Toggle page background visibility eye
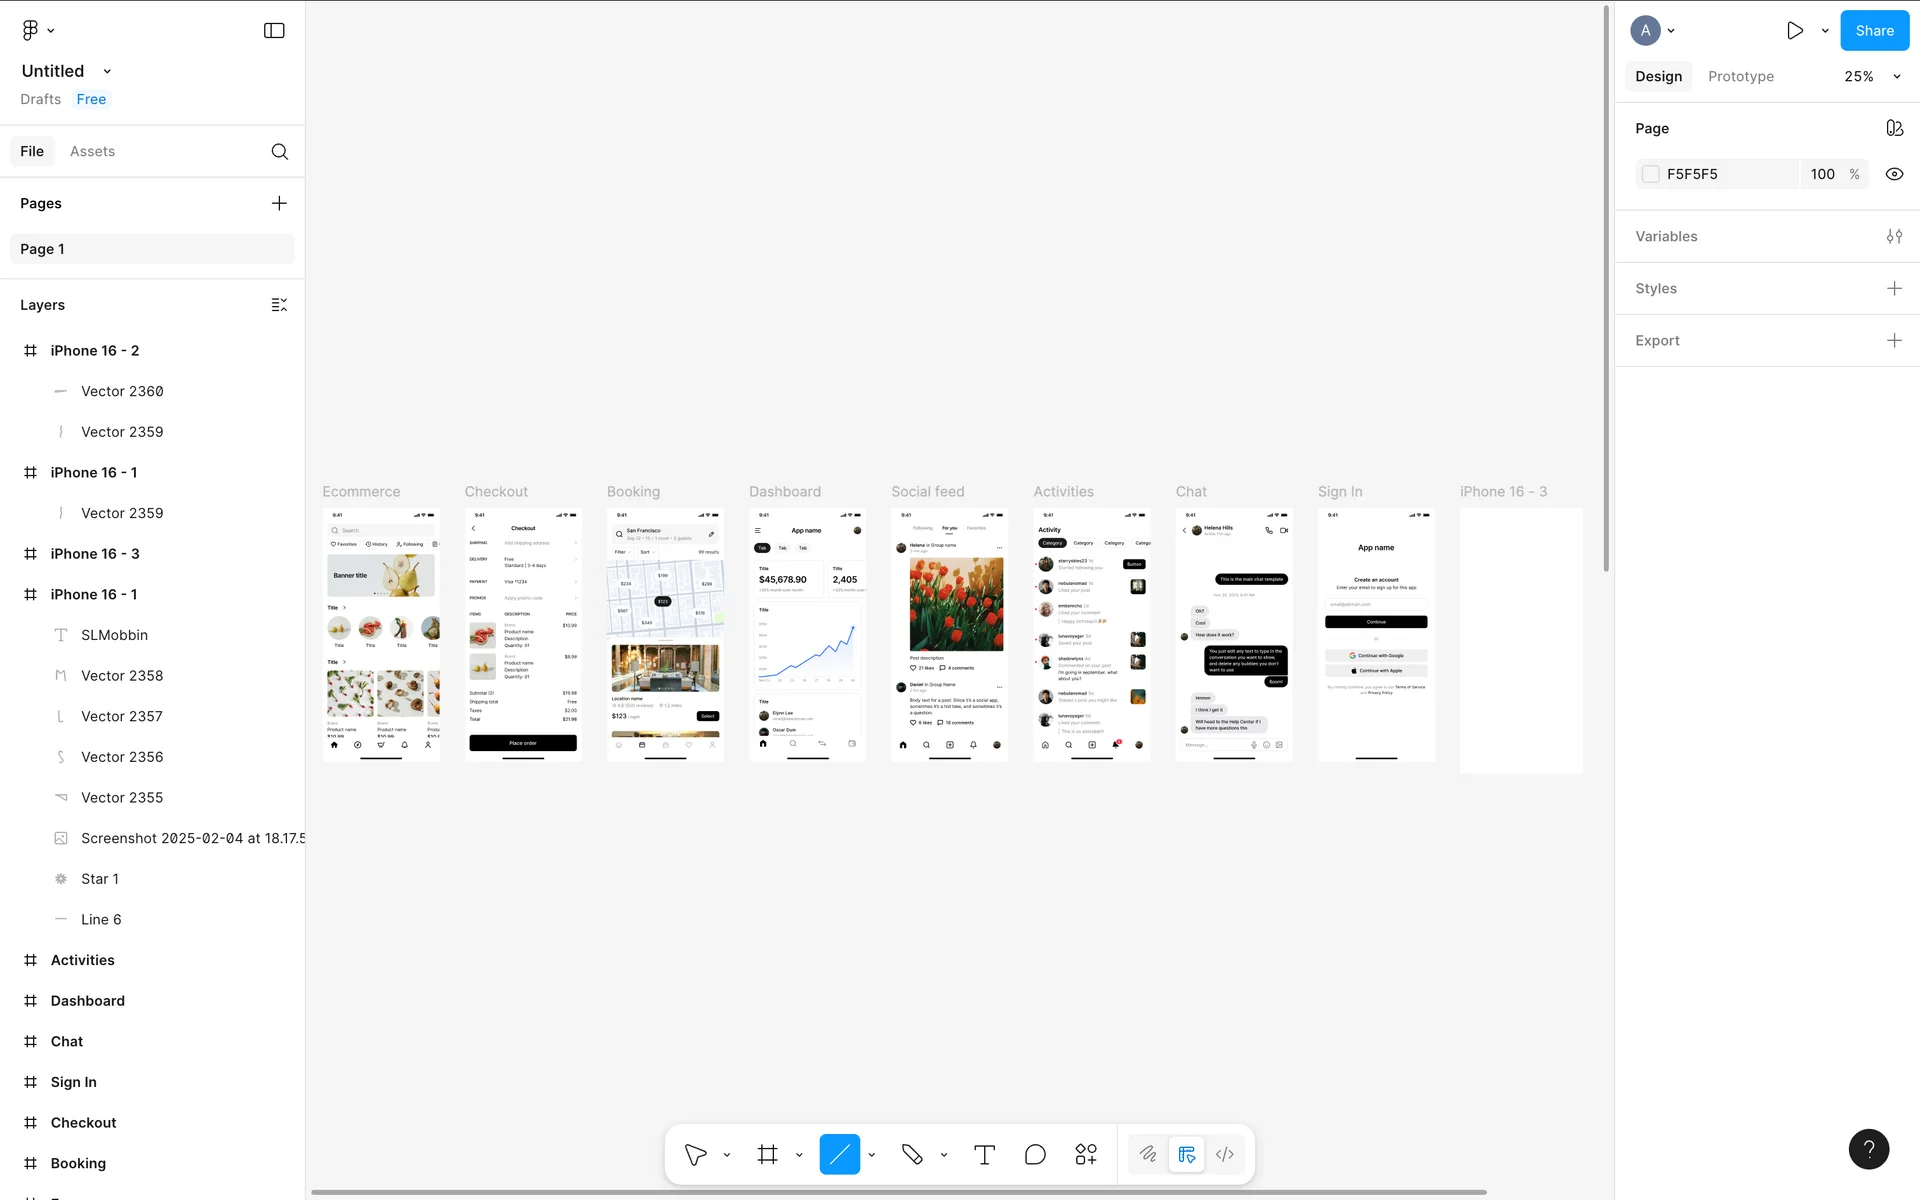 point(1894,174)
